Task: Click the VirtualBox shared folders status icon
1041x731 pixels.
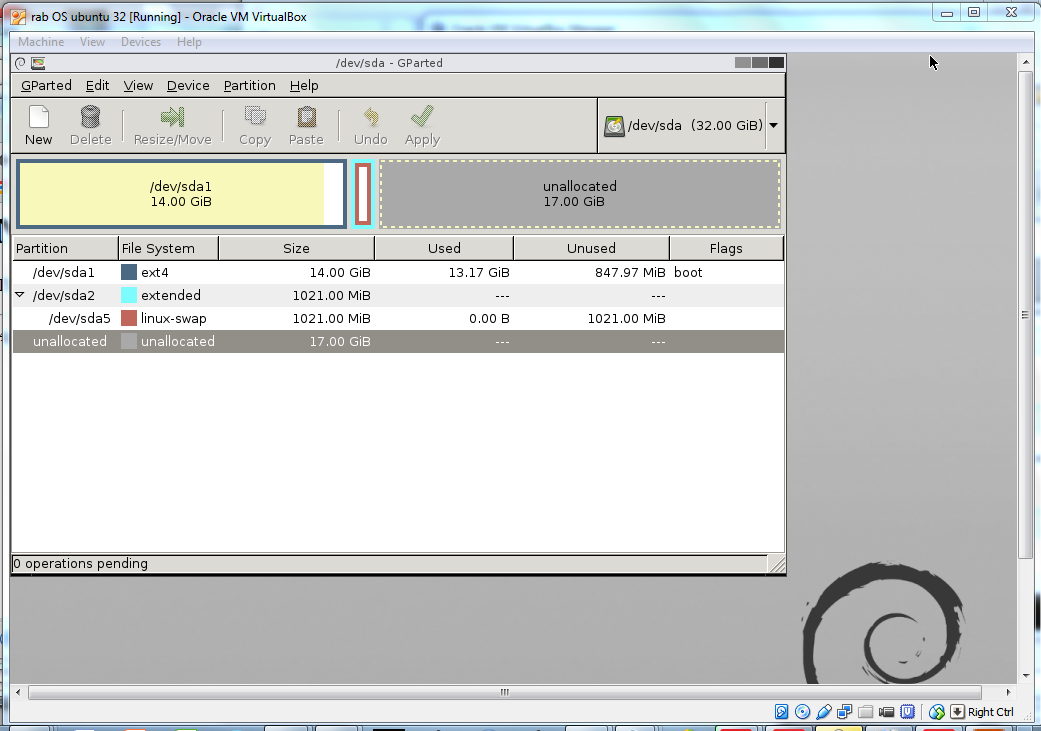Action: tap(866, 712)
